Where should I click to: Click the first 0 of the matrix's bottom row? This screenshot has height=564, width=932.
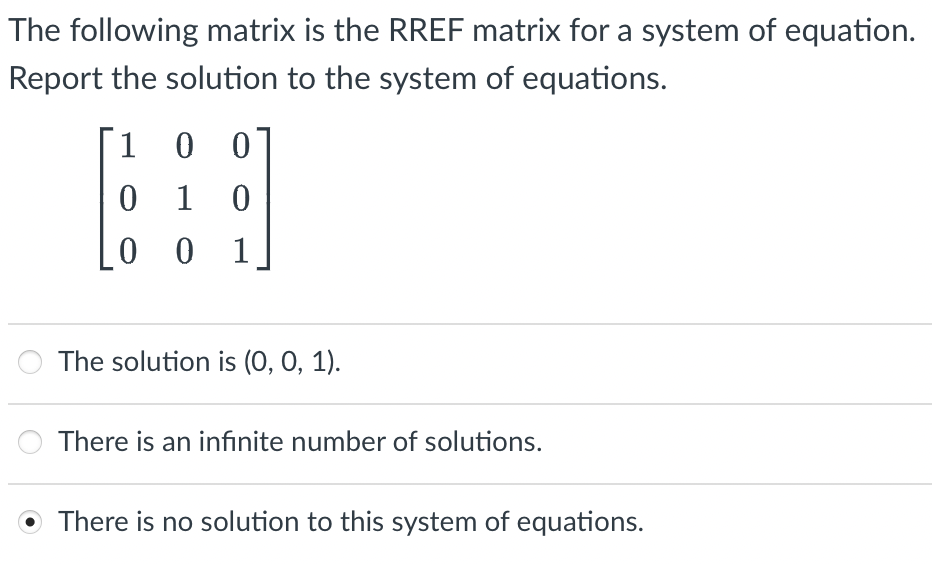pos(127,251)
